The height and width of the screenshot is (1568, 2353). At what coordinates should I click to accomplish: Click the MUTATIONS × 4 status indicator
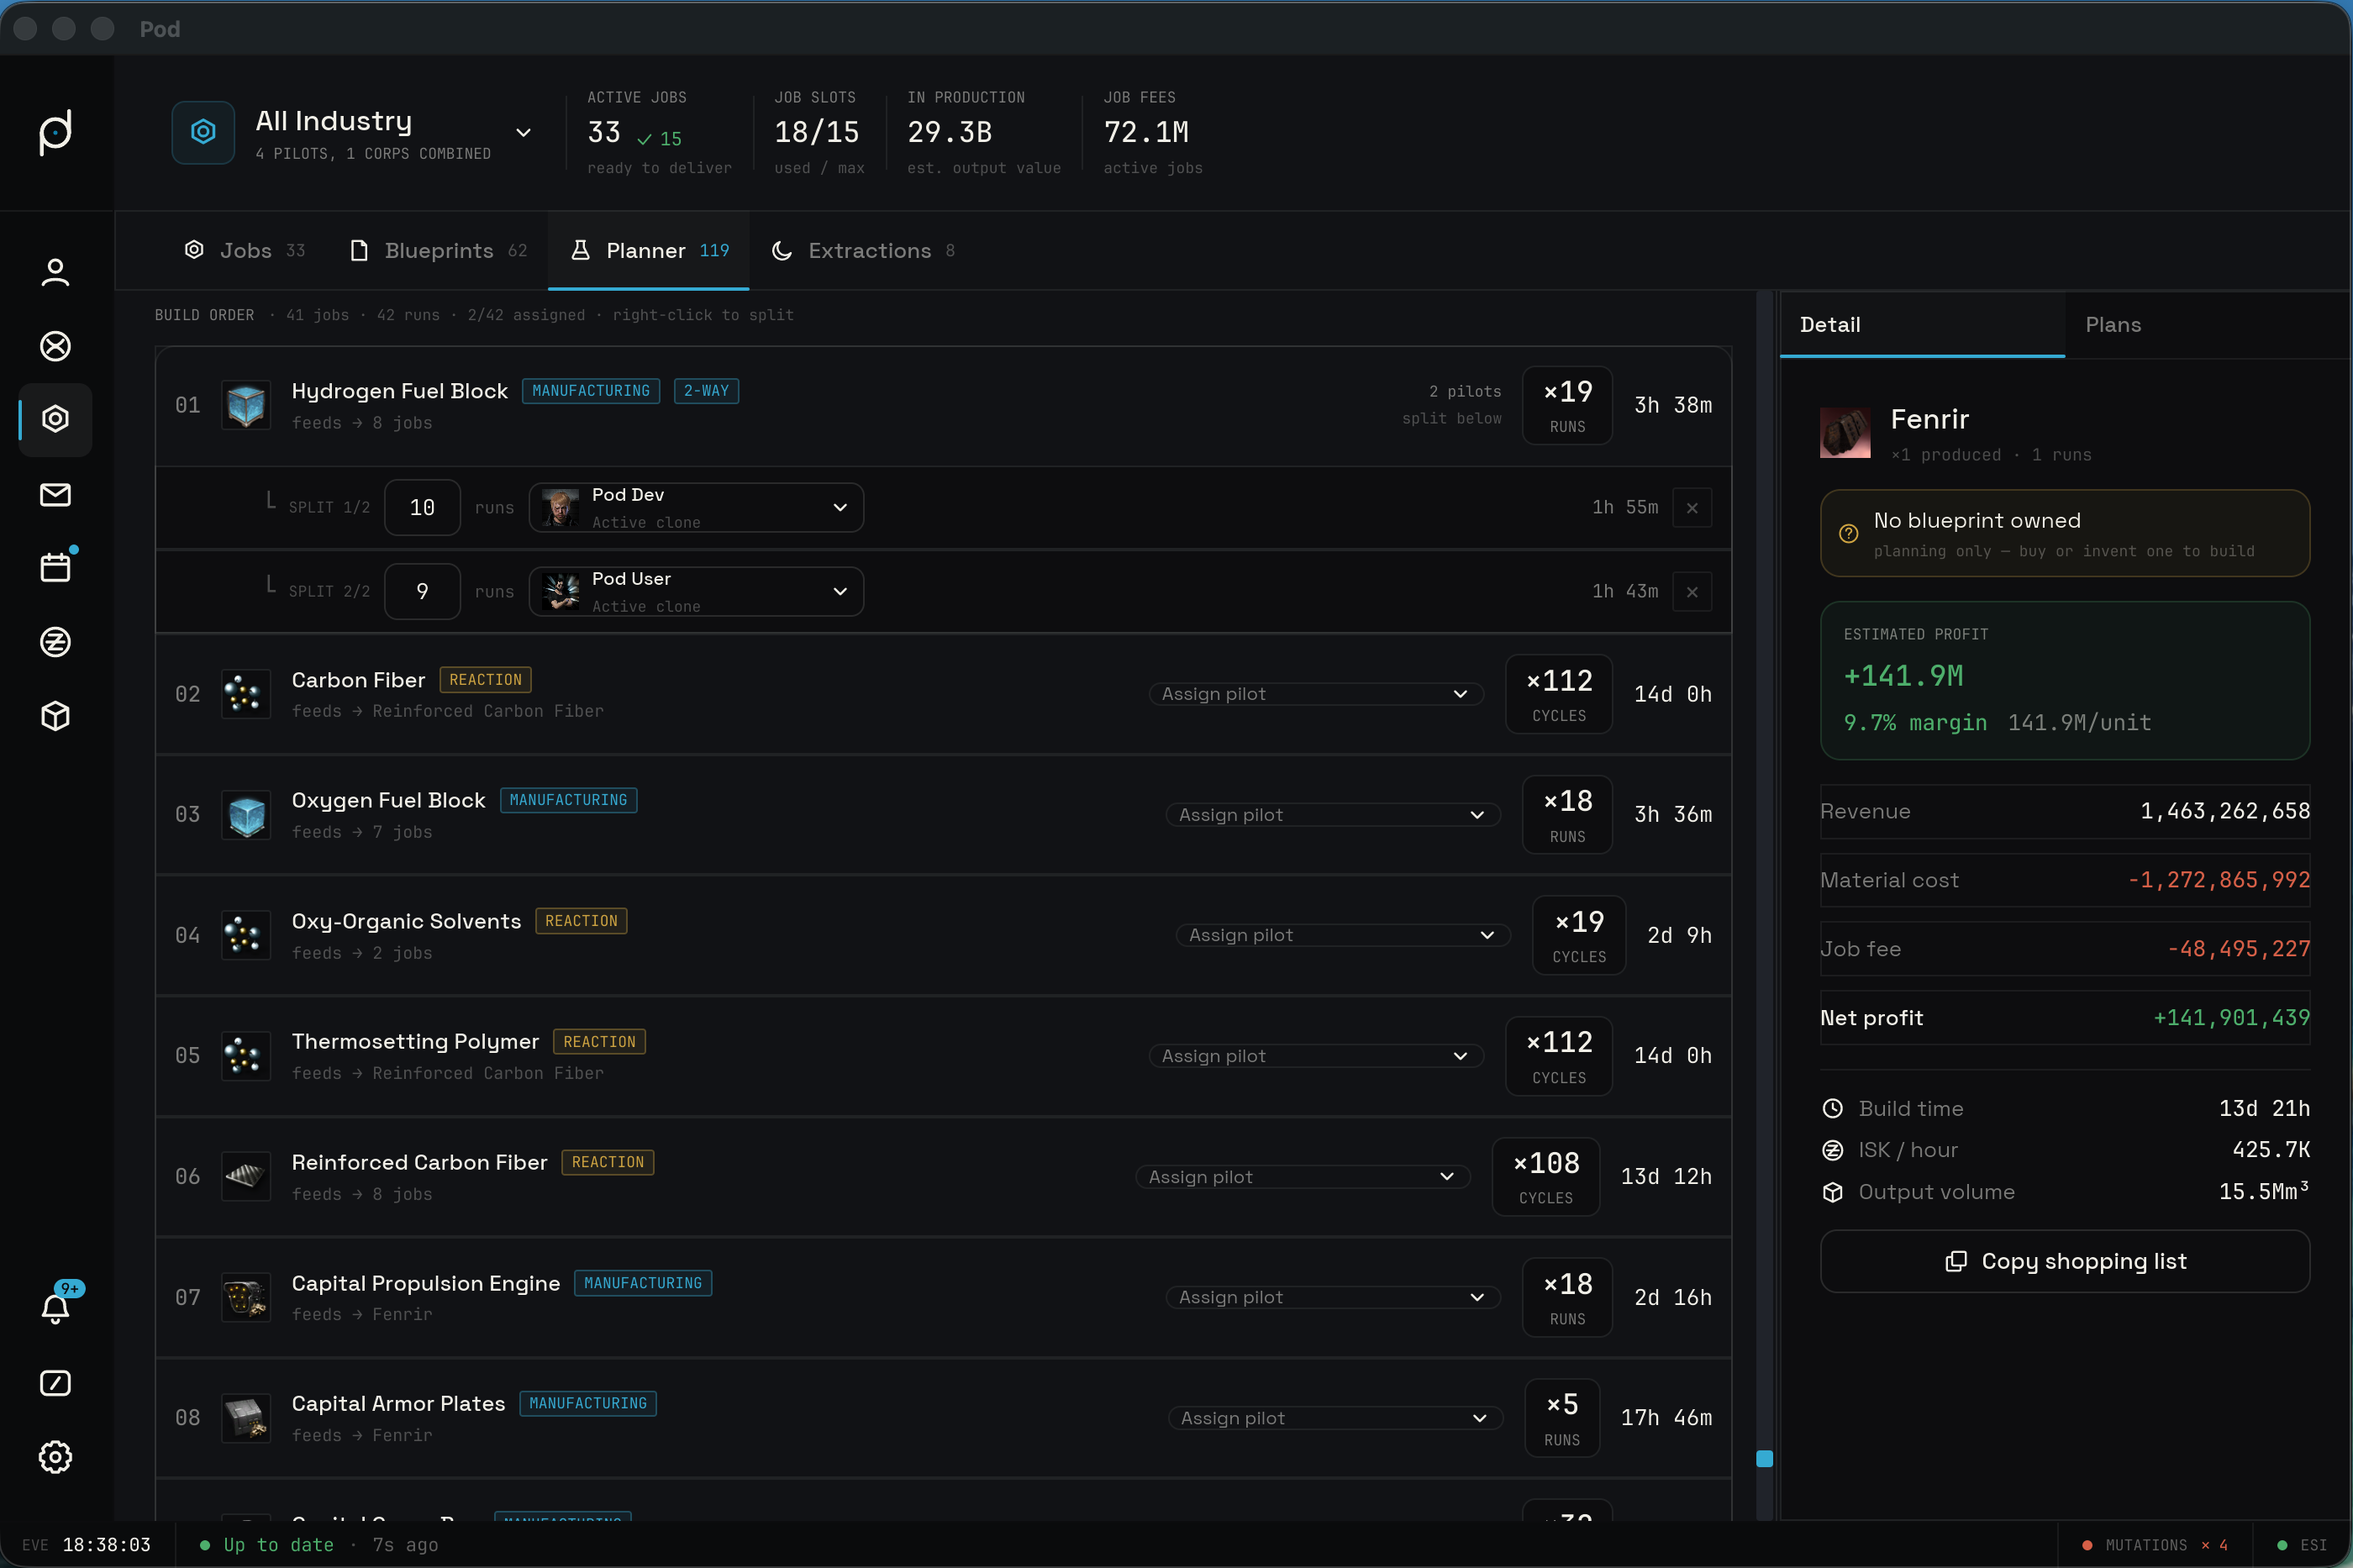pos(2154,1545)
